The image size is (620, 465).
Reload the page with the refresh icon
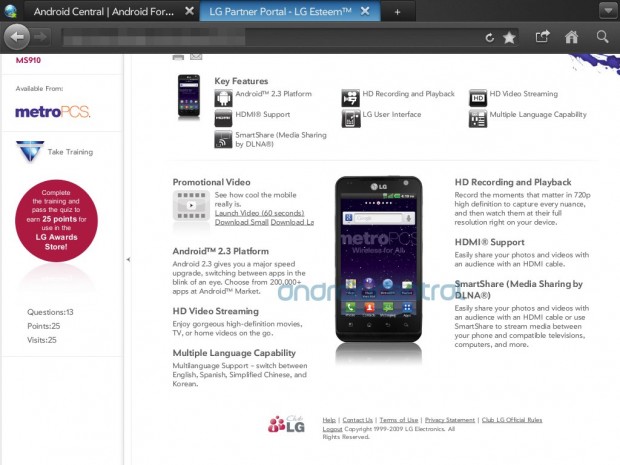click(x=490, y=37)
